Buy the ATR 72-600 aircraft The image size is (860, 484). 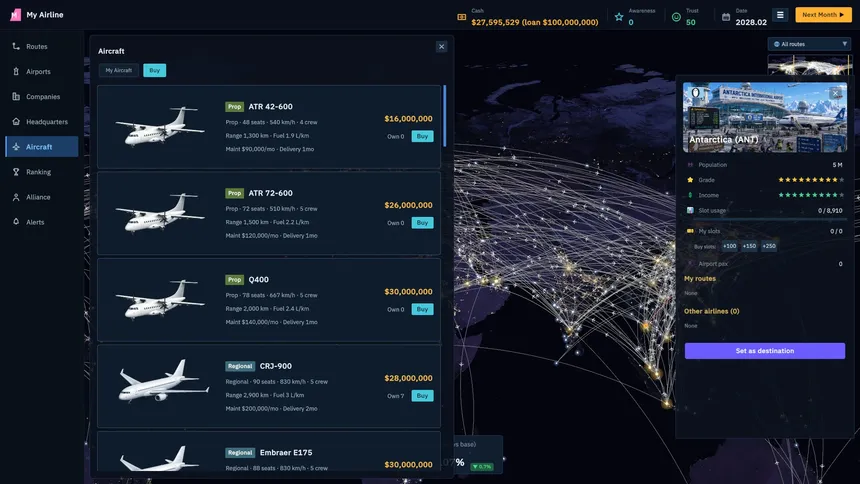tap(422, 223)
